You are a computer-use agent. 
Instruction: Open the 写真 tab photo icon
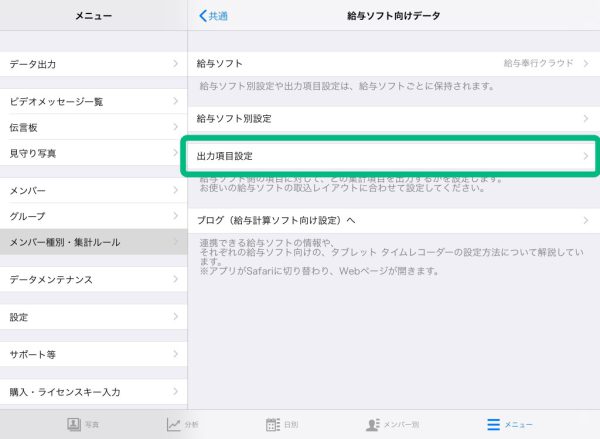74,425
